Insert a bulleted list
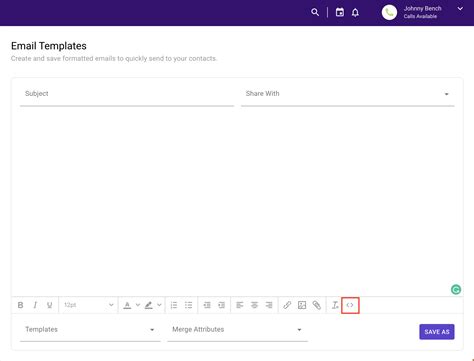474x361 pixels. (x=189, y=305)
